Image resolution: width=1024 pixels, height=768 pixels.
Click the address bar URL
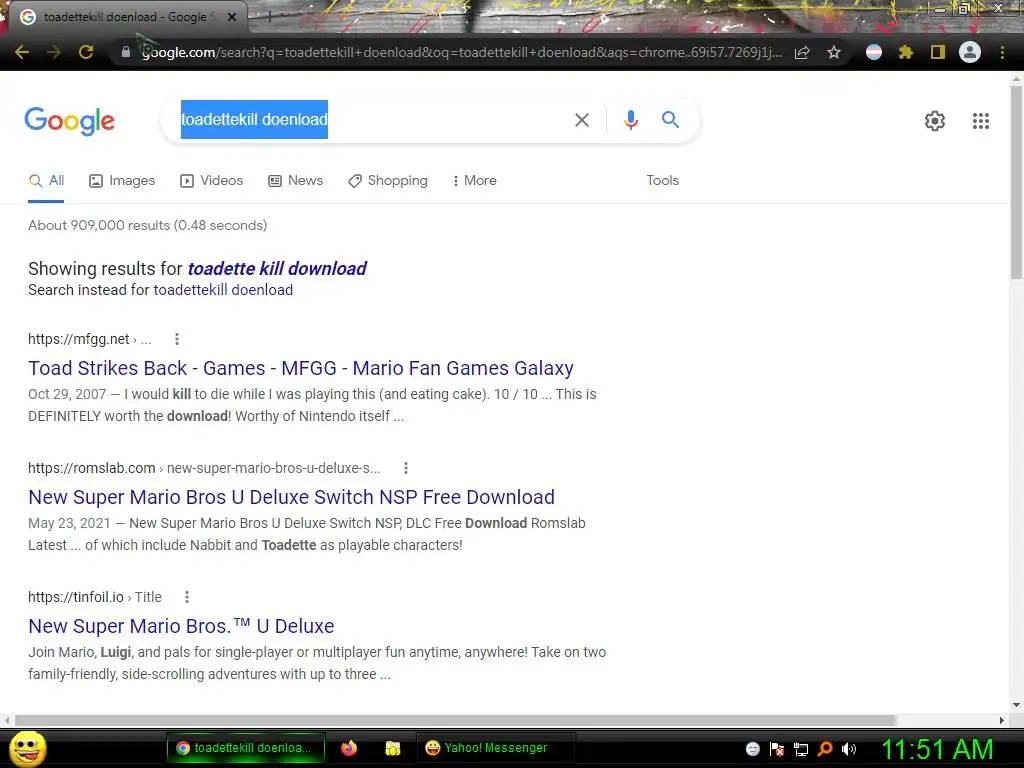[461, 52]
